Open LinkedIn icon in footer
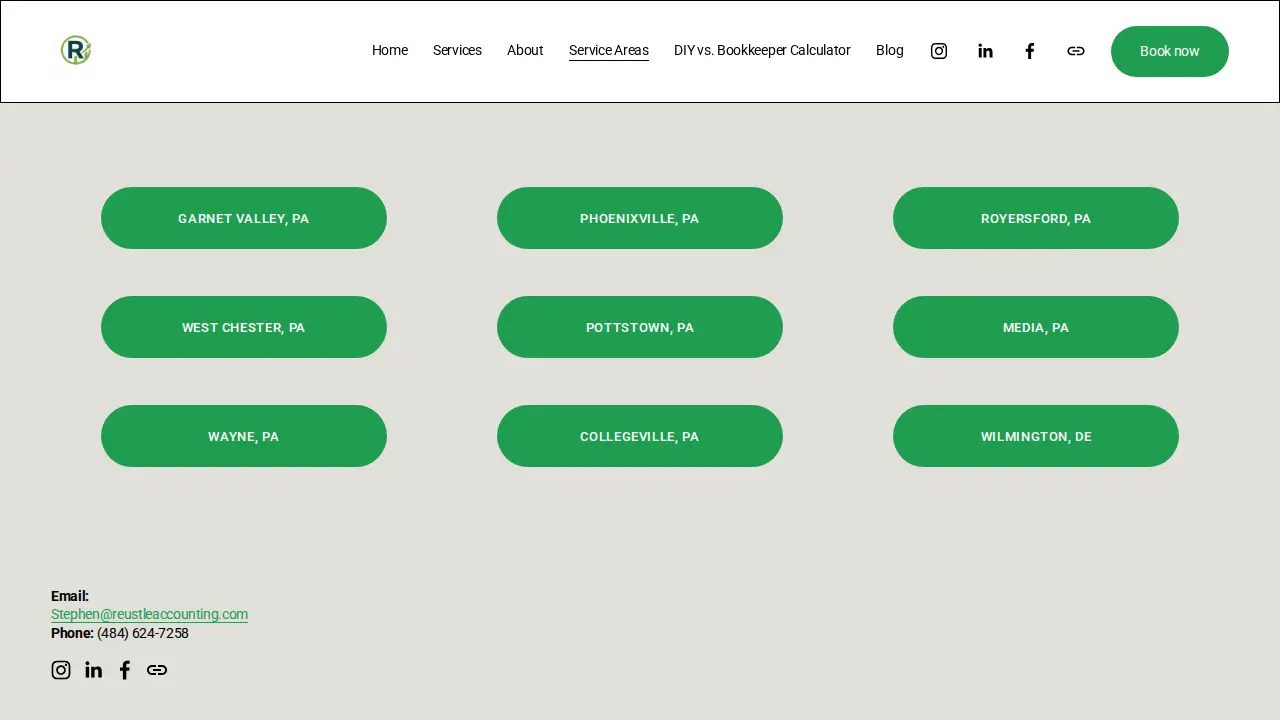The height and width of the screenshot is (720, 1280). pyautogui.click(x=93, y=670)
